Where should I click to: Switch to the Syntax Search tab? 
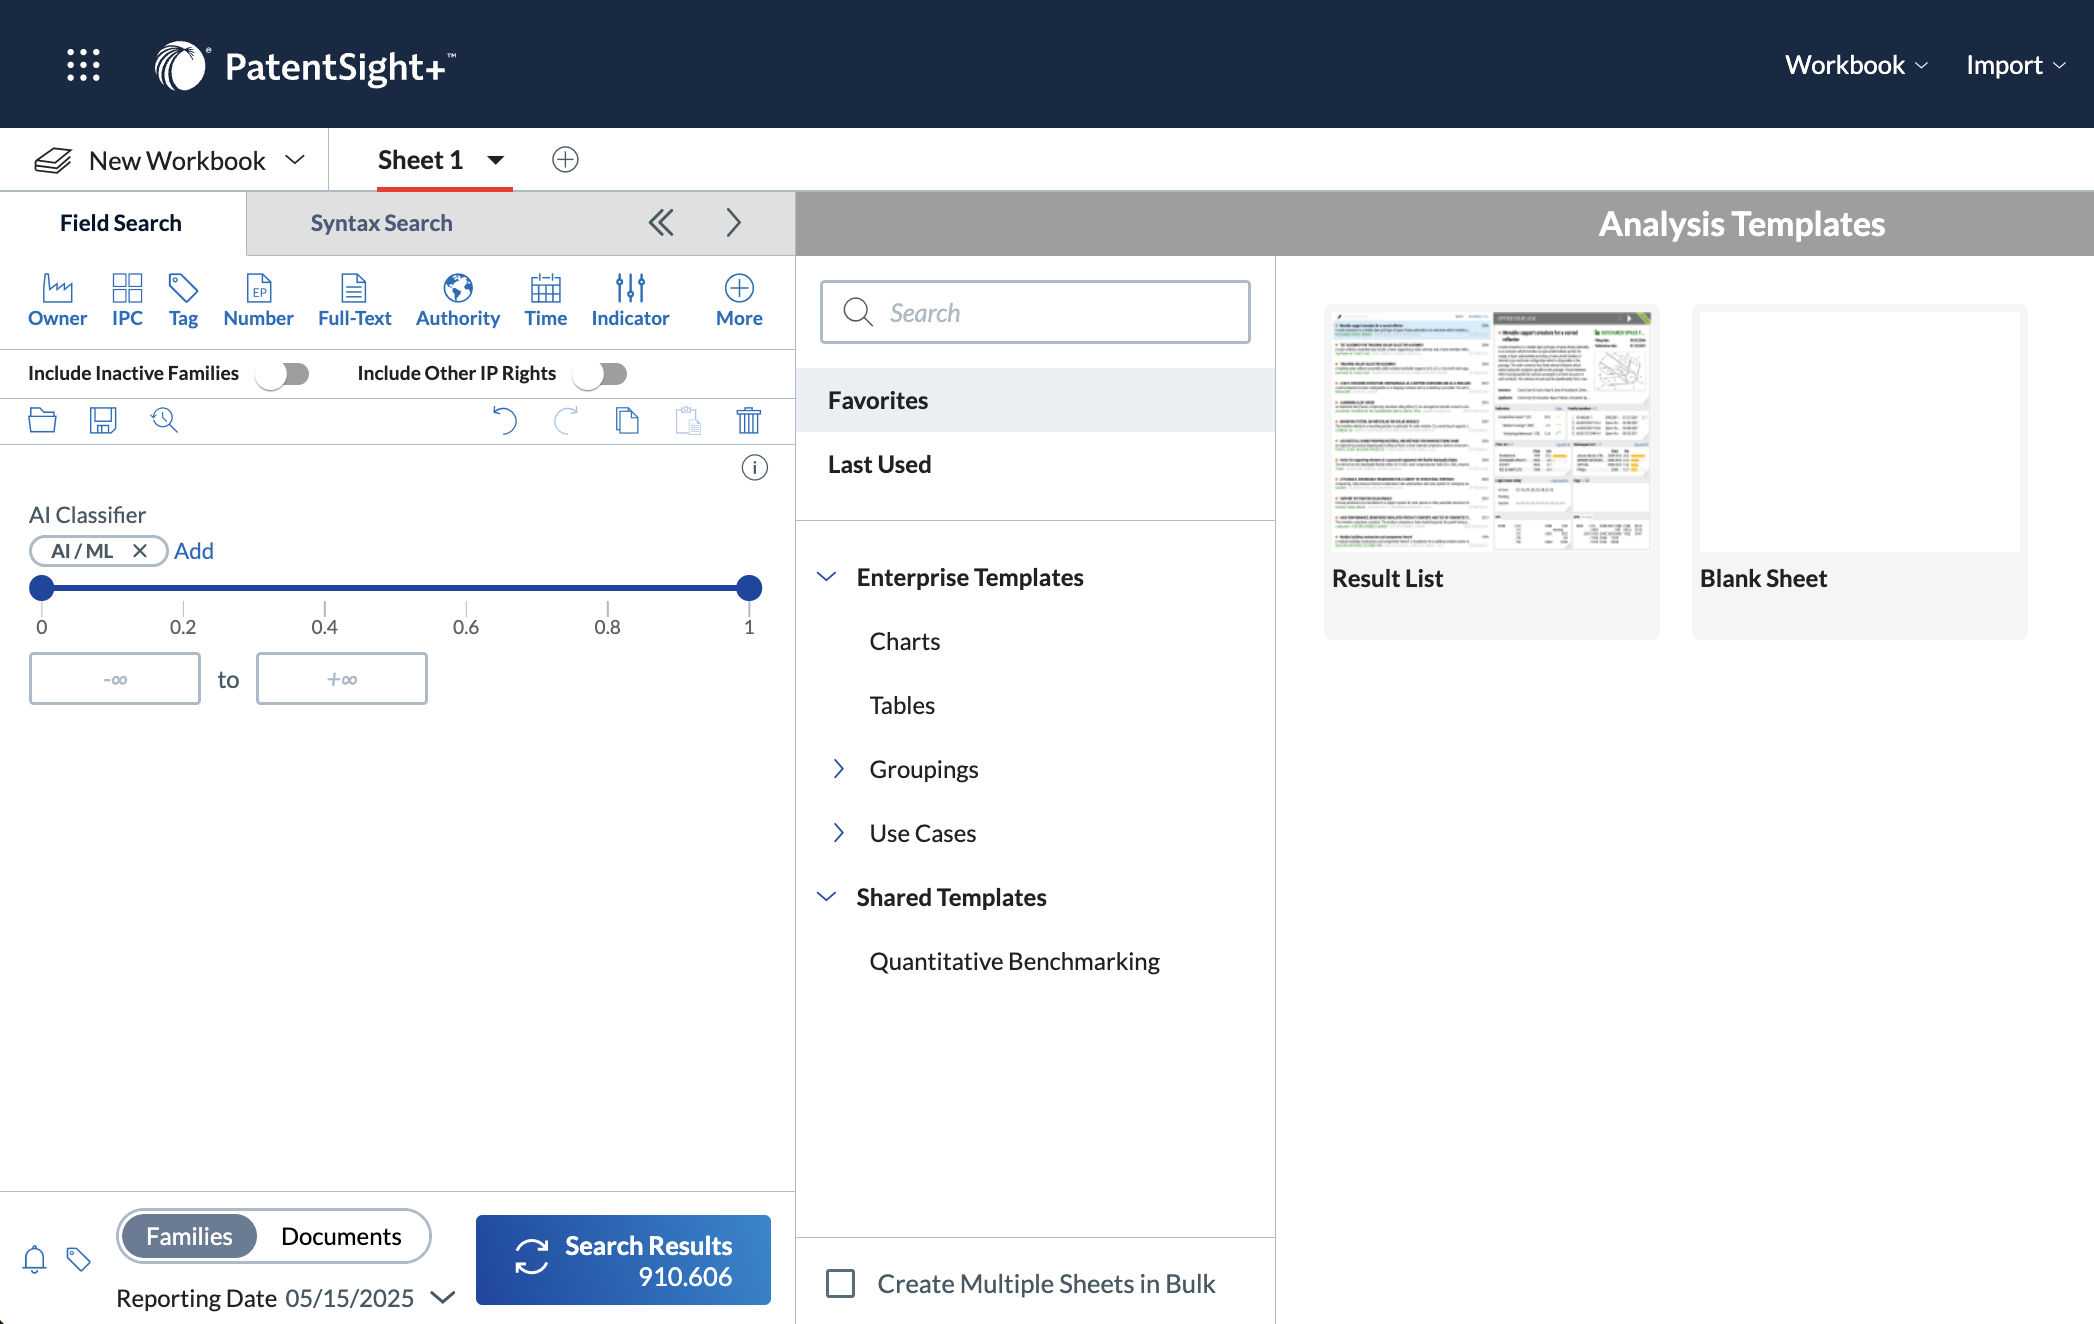(x=381, y=222)
